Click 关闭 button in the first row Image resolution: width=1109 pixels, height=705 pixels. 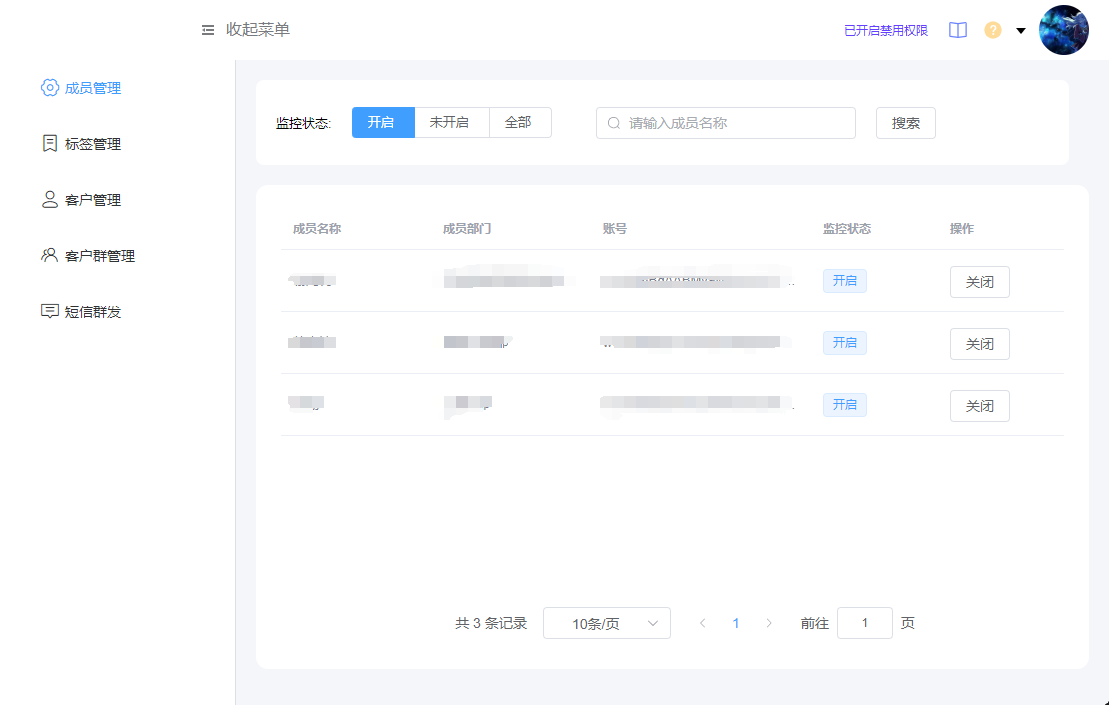pyautogui.click(x=980, y=282)
